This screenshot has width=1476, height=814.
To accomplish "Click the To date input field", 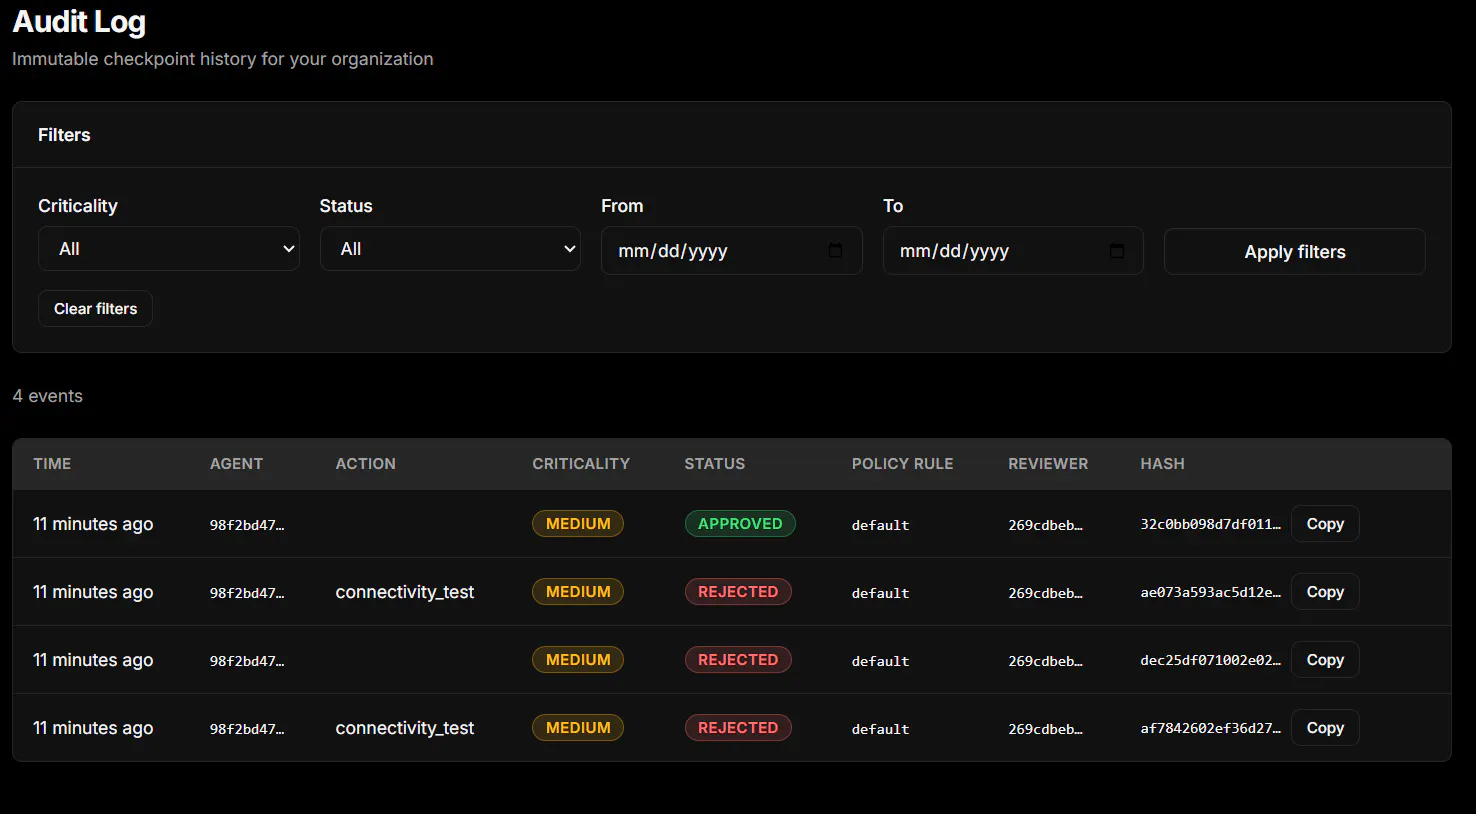I will pos(1013,251).
